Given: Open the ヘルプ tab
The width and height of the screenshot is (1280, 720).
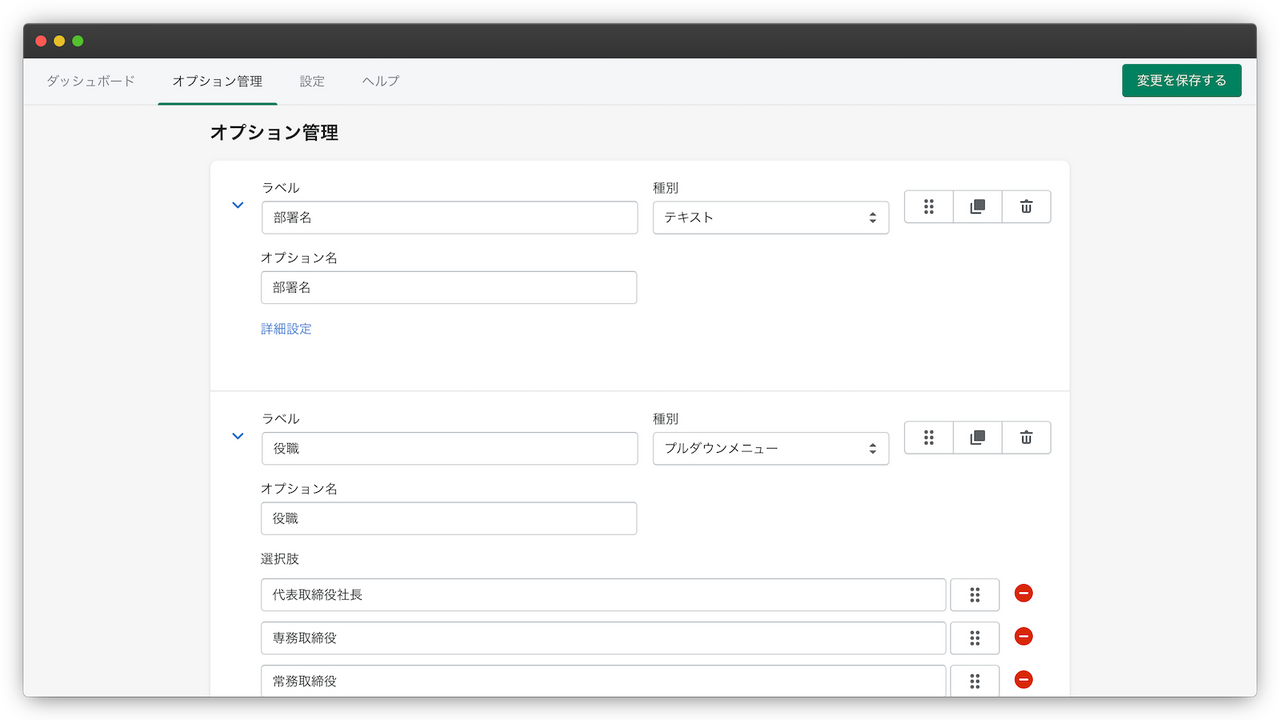Looking at the screenshot, I should (x=381, y=81).
